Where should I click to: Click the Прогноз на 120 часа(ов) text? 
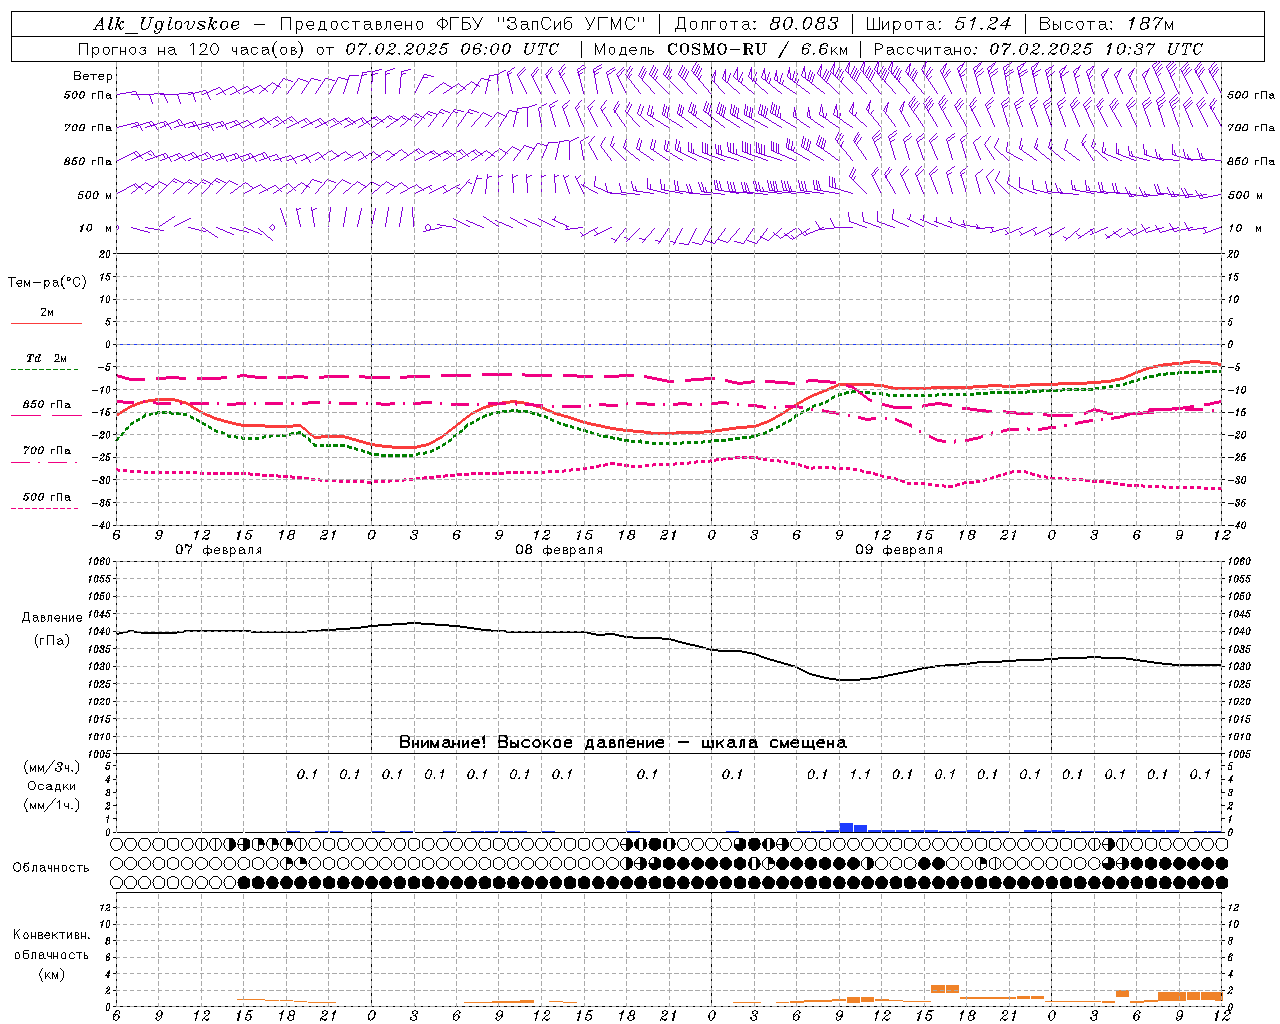tap(193, 49)
